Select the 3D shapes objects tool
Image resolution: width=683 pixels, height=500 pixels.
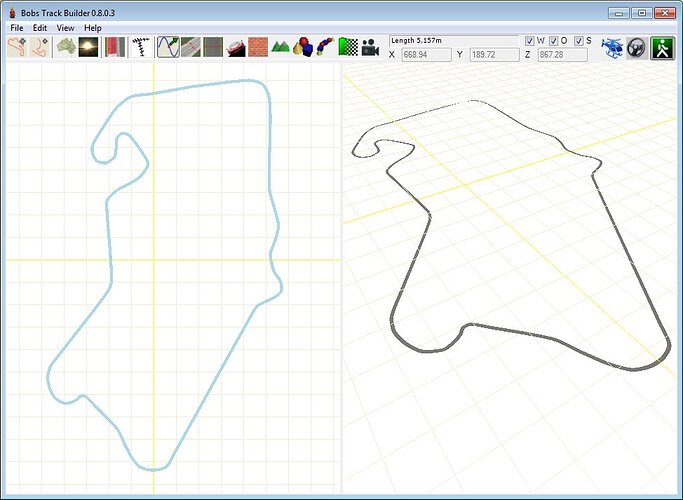pyautogui.click(x=303, y=47)
